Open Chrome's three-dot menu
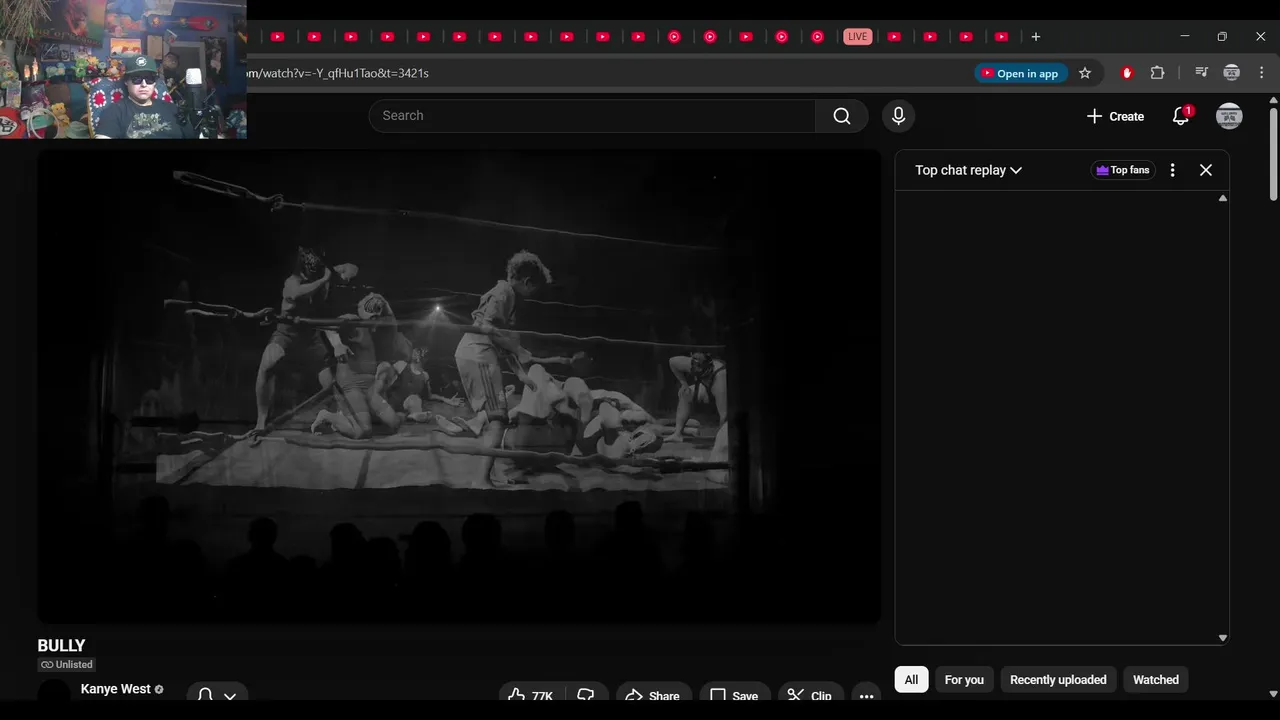The height and width of the screenshot is (720, 1280). click(1262, 73)
